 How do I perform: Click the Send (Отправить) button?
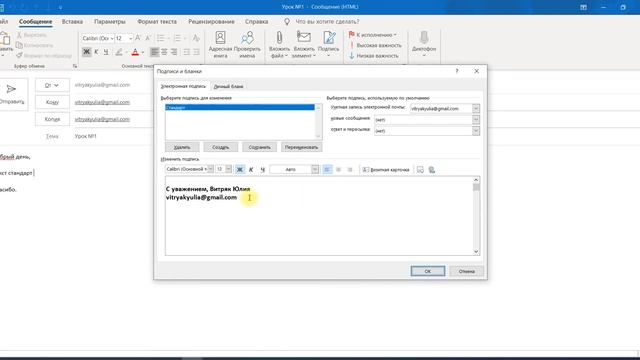pos(11,94)
